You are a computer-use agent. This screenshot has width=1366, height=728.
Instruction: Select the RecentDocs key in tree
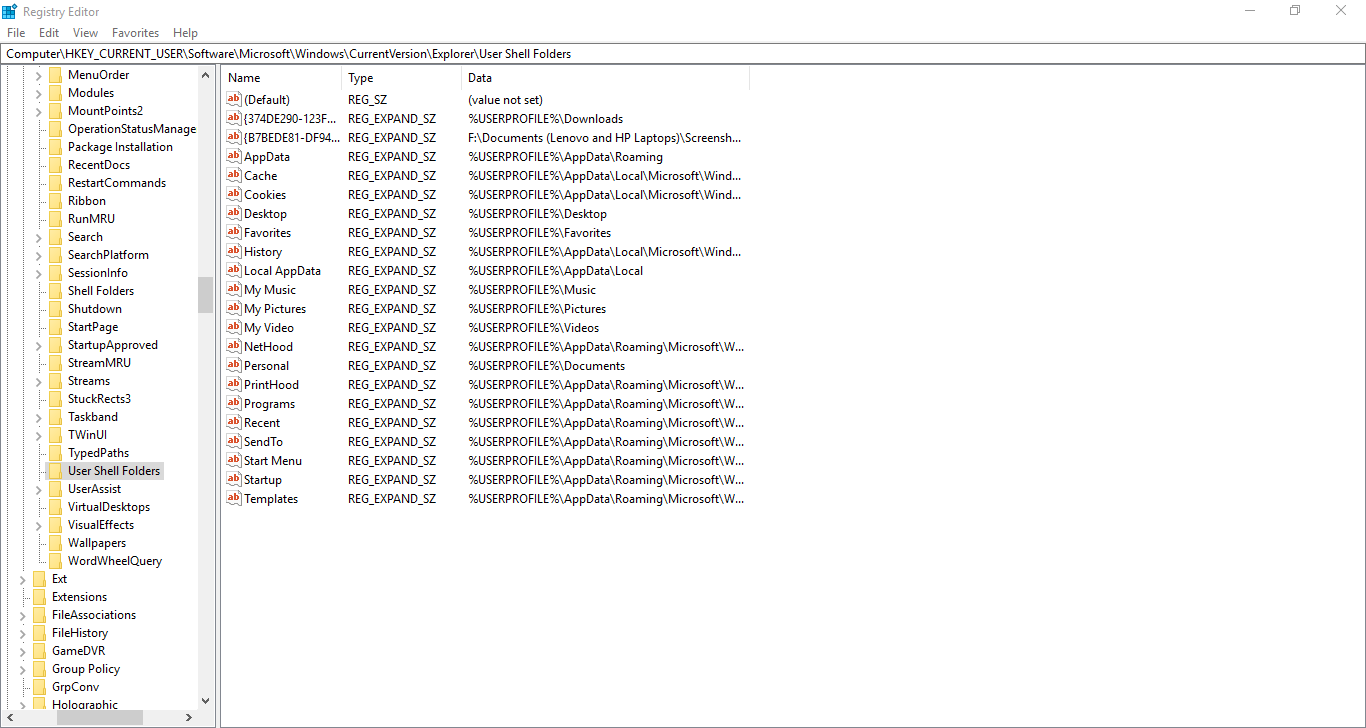tap(99, 165)
